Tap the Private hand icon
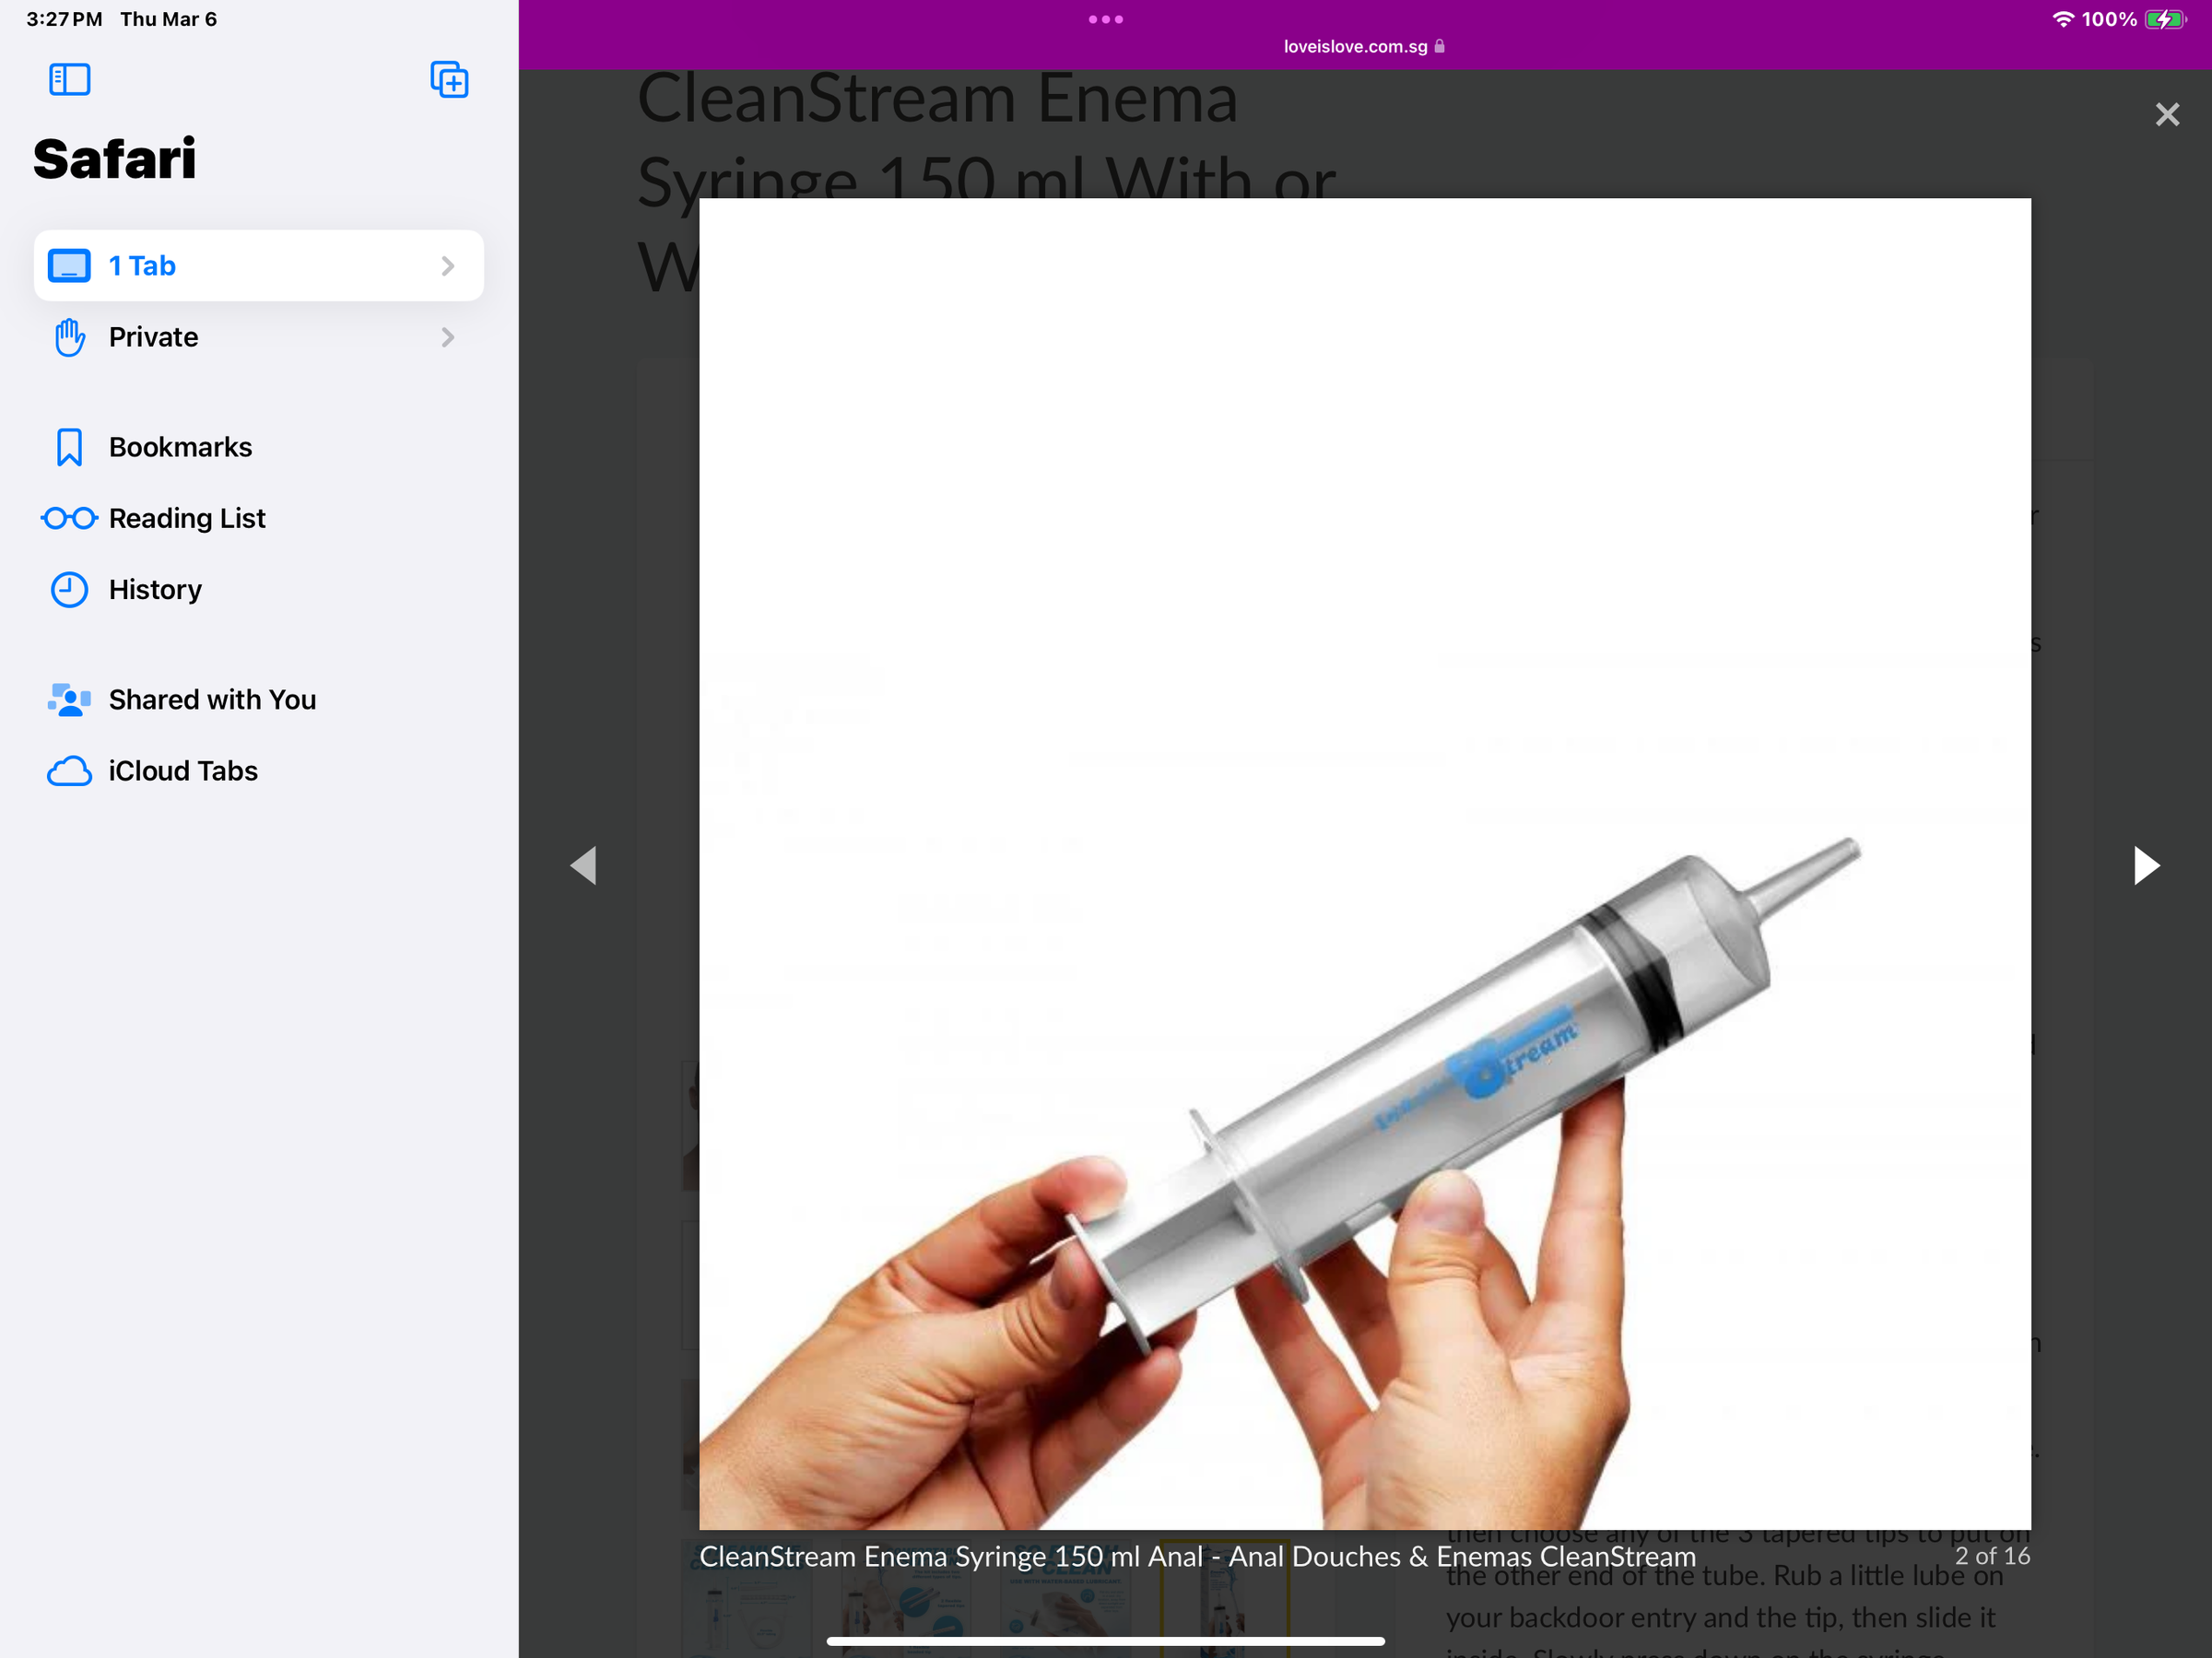The width and height of the screenshot is (2212, 1658). (x=69, y=337)
